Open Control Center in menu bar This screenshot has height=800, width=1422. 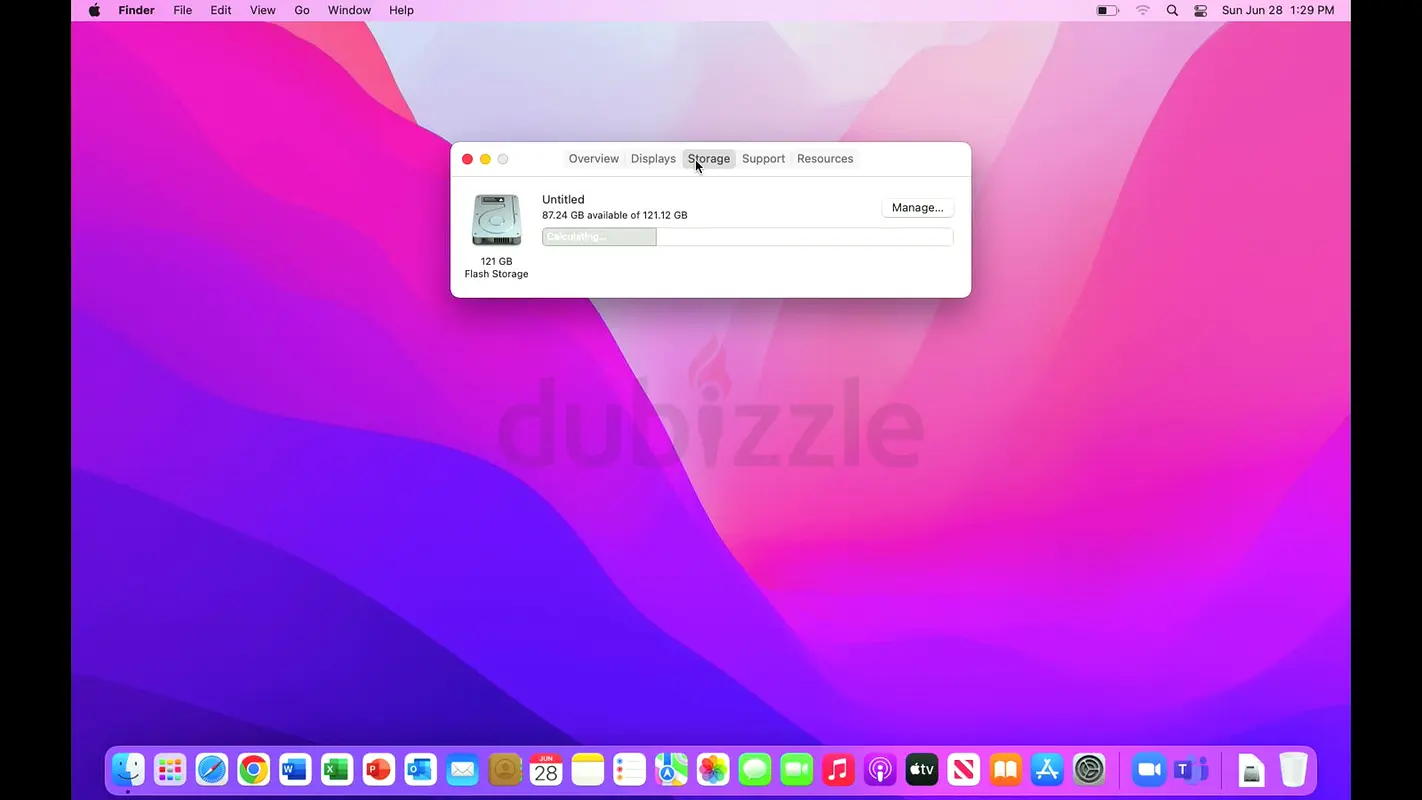click(1201, 10)
